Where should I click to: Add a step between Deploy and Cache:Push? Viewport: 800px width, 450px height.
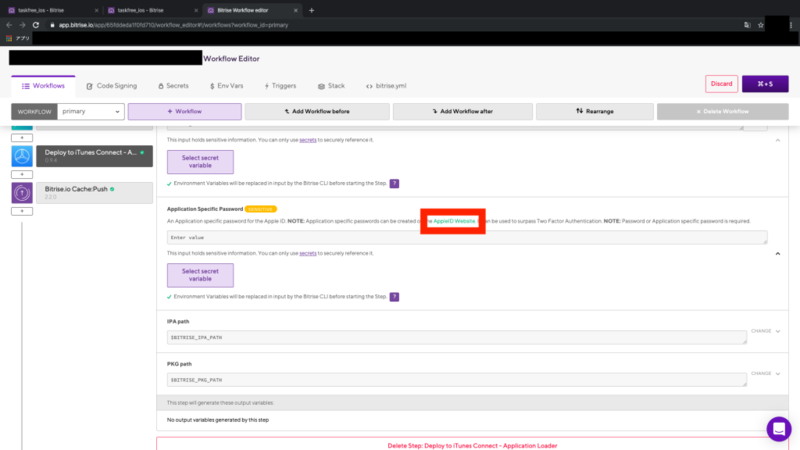pos(22,174)
